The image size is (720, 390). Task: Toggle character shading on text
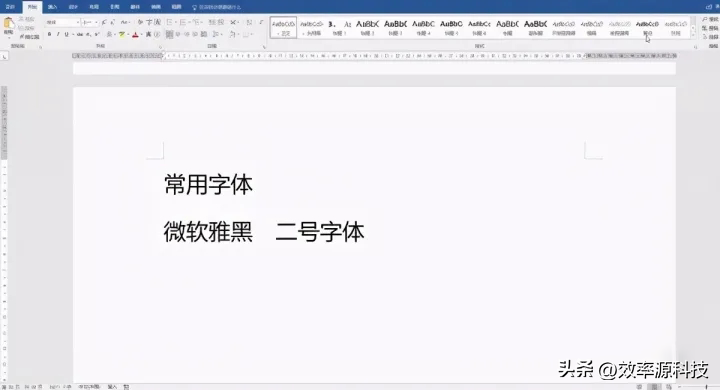148,34
